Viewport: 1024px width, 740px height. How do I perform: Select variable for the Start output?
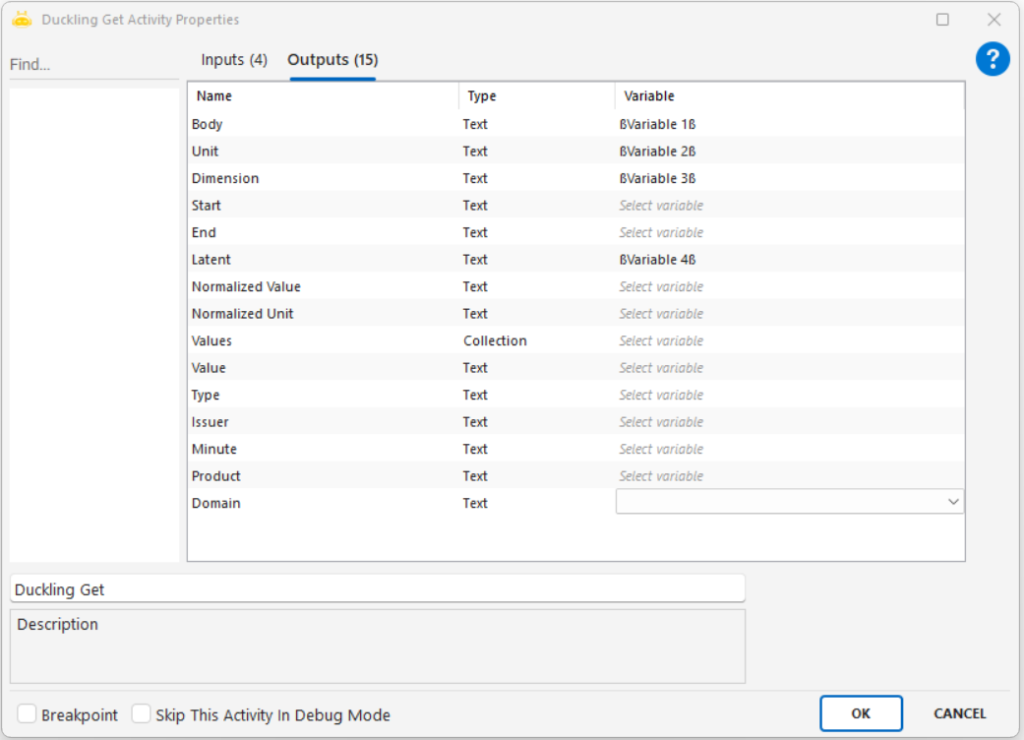[x=661, y=206]
